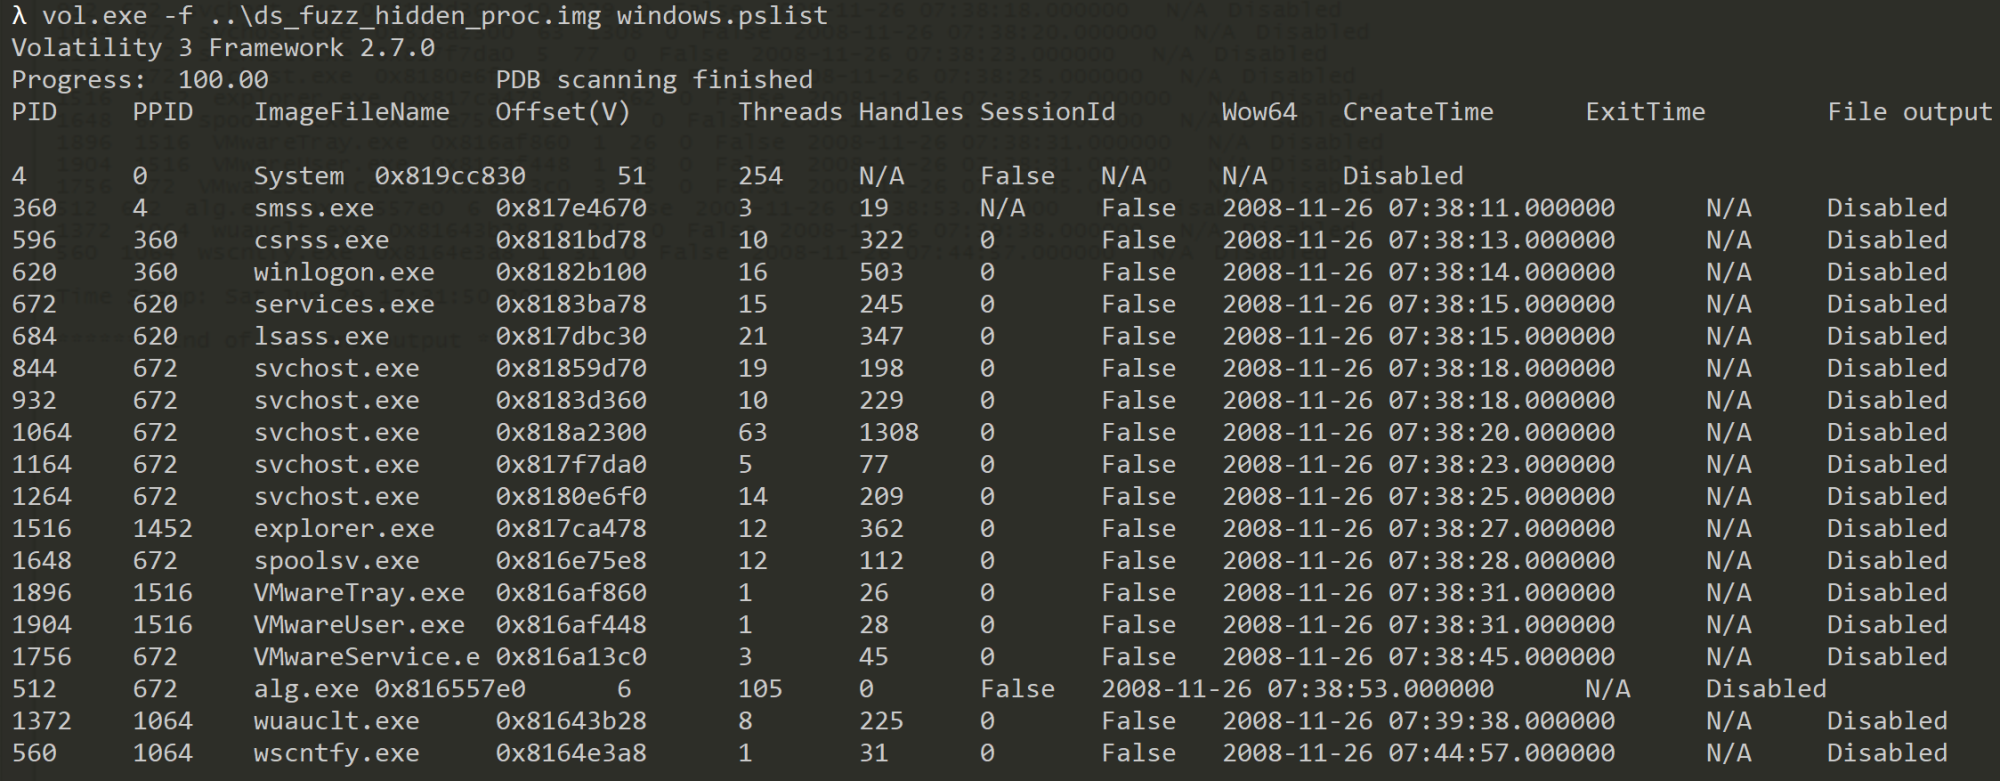Screen dimensions: 2000x781
Task: Select the wscntfy.exe process name
Action: click(337, 753)
